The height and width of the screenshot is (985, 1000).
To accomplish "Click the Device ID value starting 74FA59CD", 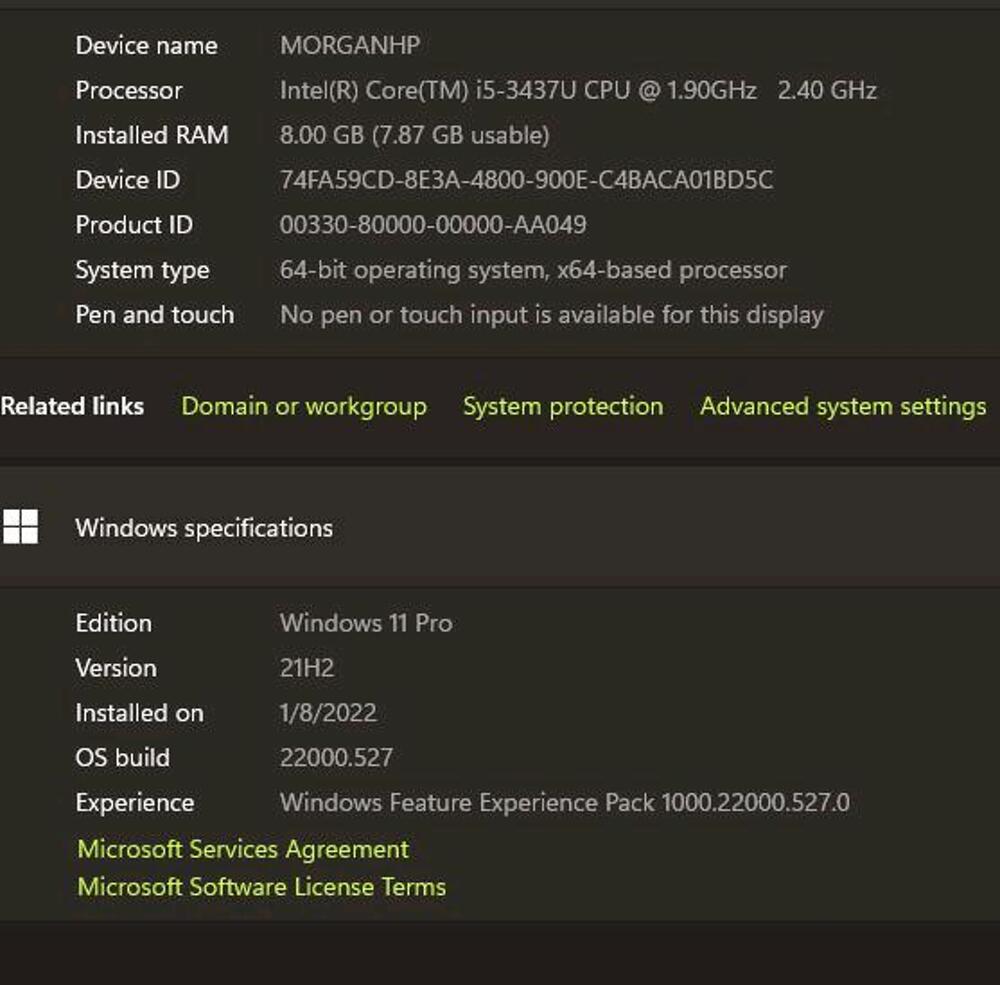I will 526,180.
